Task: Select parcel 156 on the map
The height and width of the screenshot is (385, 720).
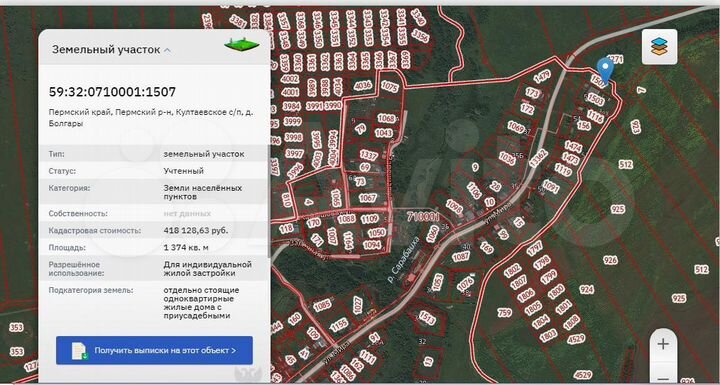Action: pyautogui.click(x=584, y=125)
